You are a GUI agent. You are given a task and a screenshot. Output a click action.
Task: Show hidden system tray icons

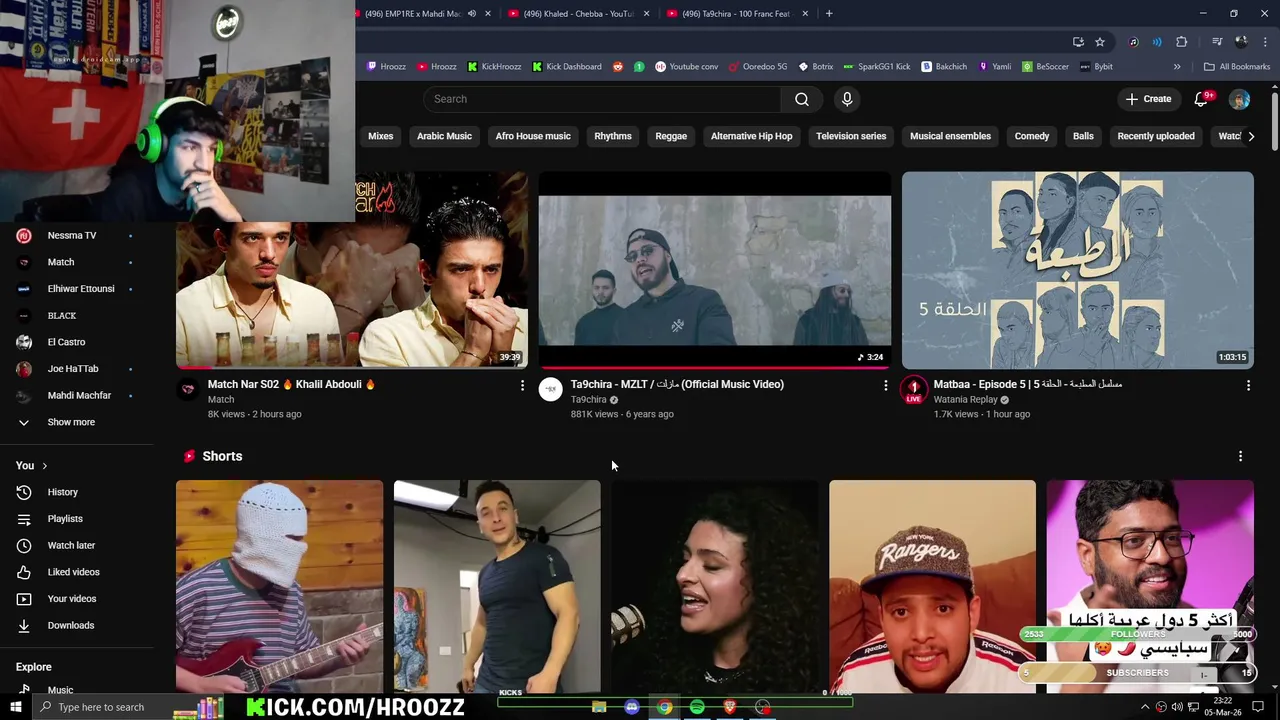(1145, 707)
